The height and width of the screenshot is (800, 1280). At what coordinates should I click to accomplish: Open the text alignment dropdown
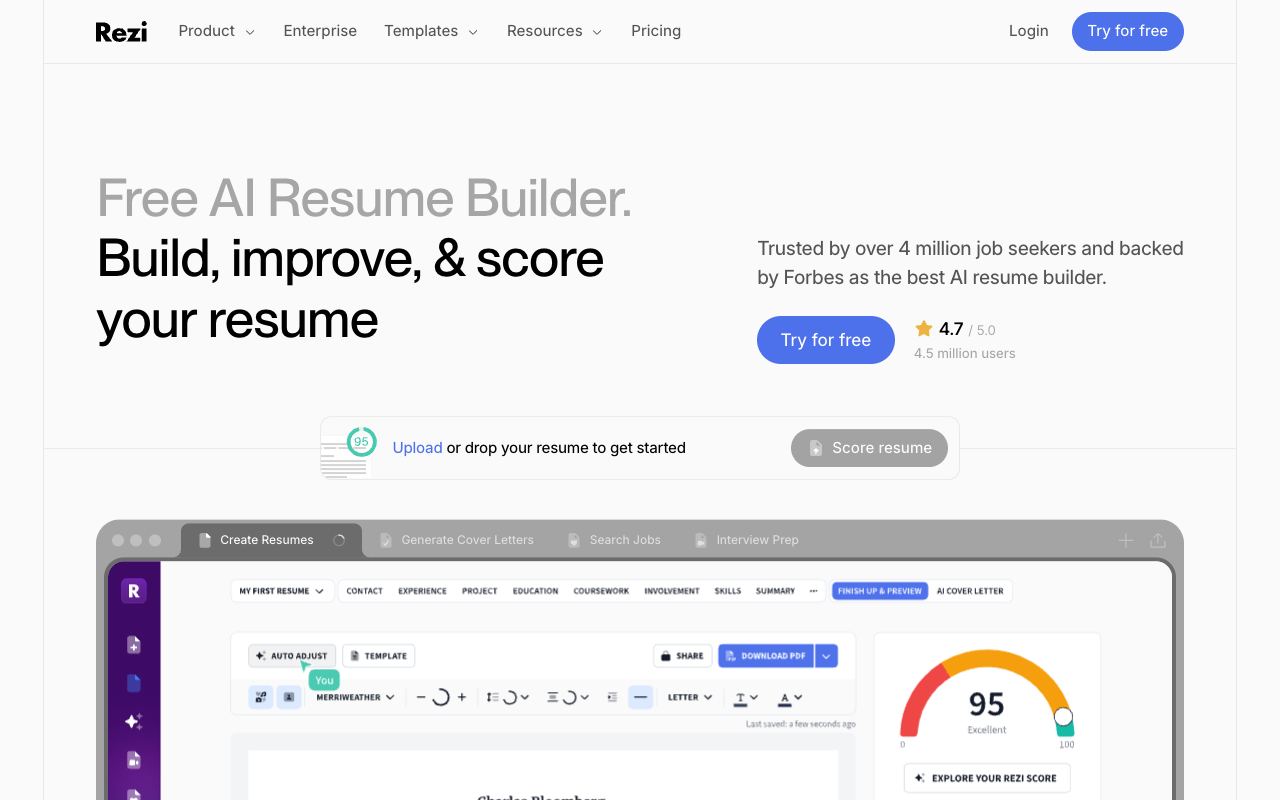coord(567,697)
